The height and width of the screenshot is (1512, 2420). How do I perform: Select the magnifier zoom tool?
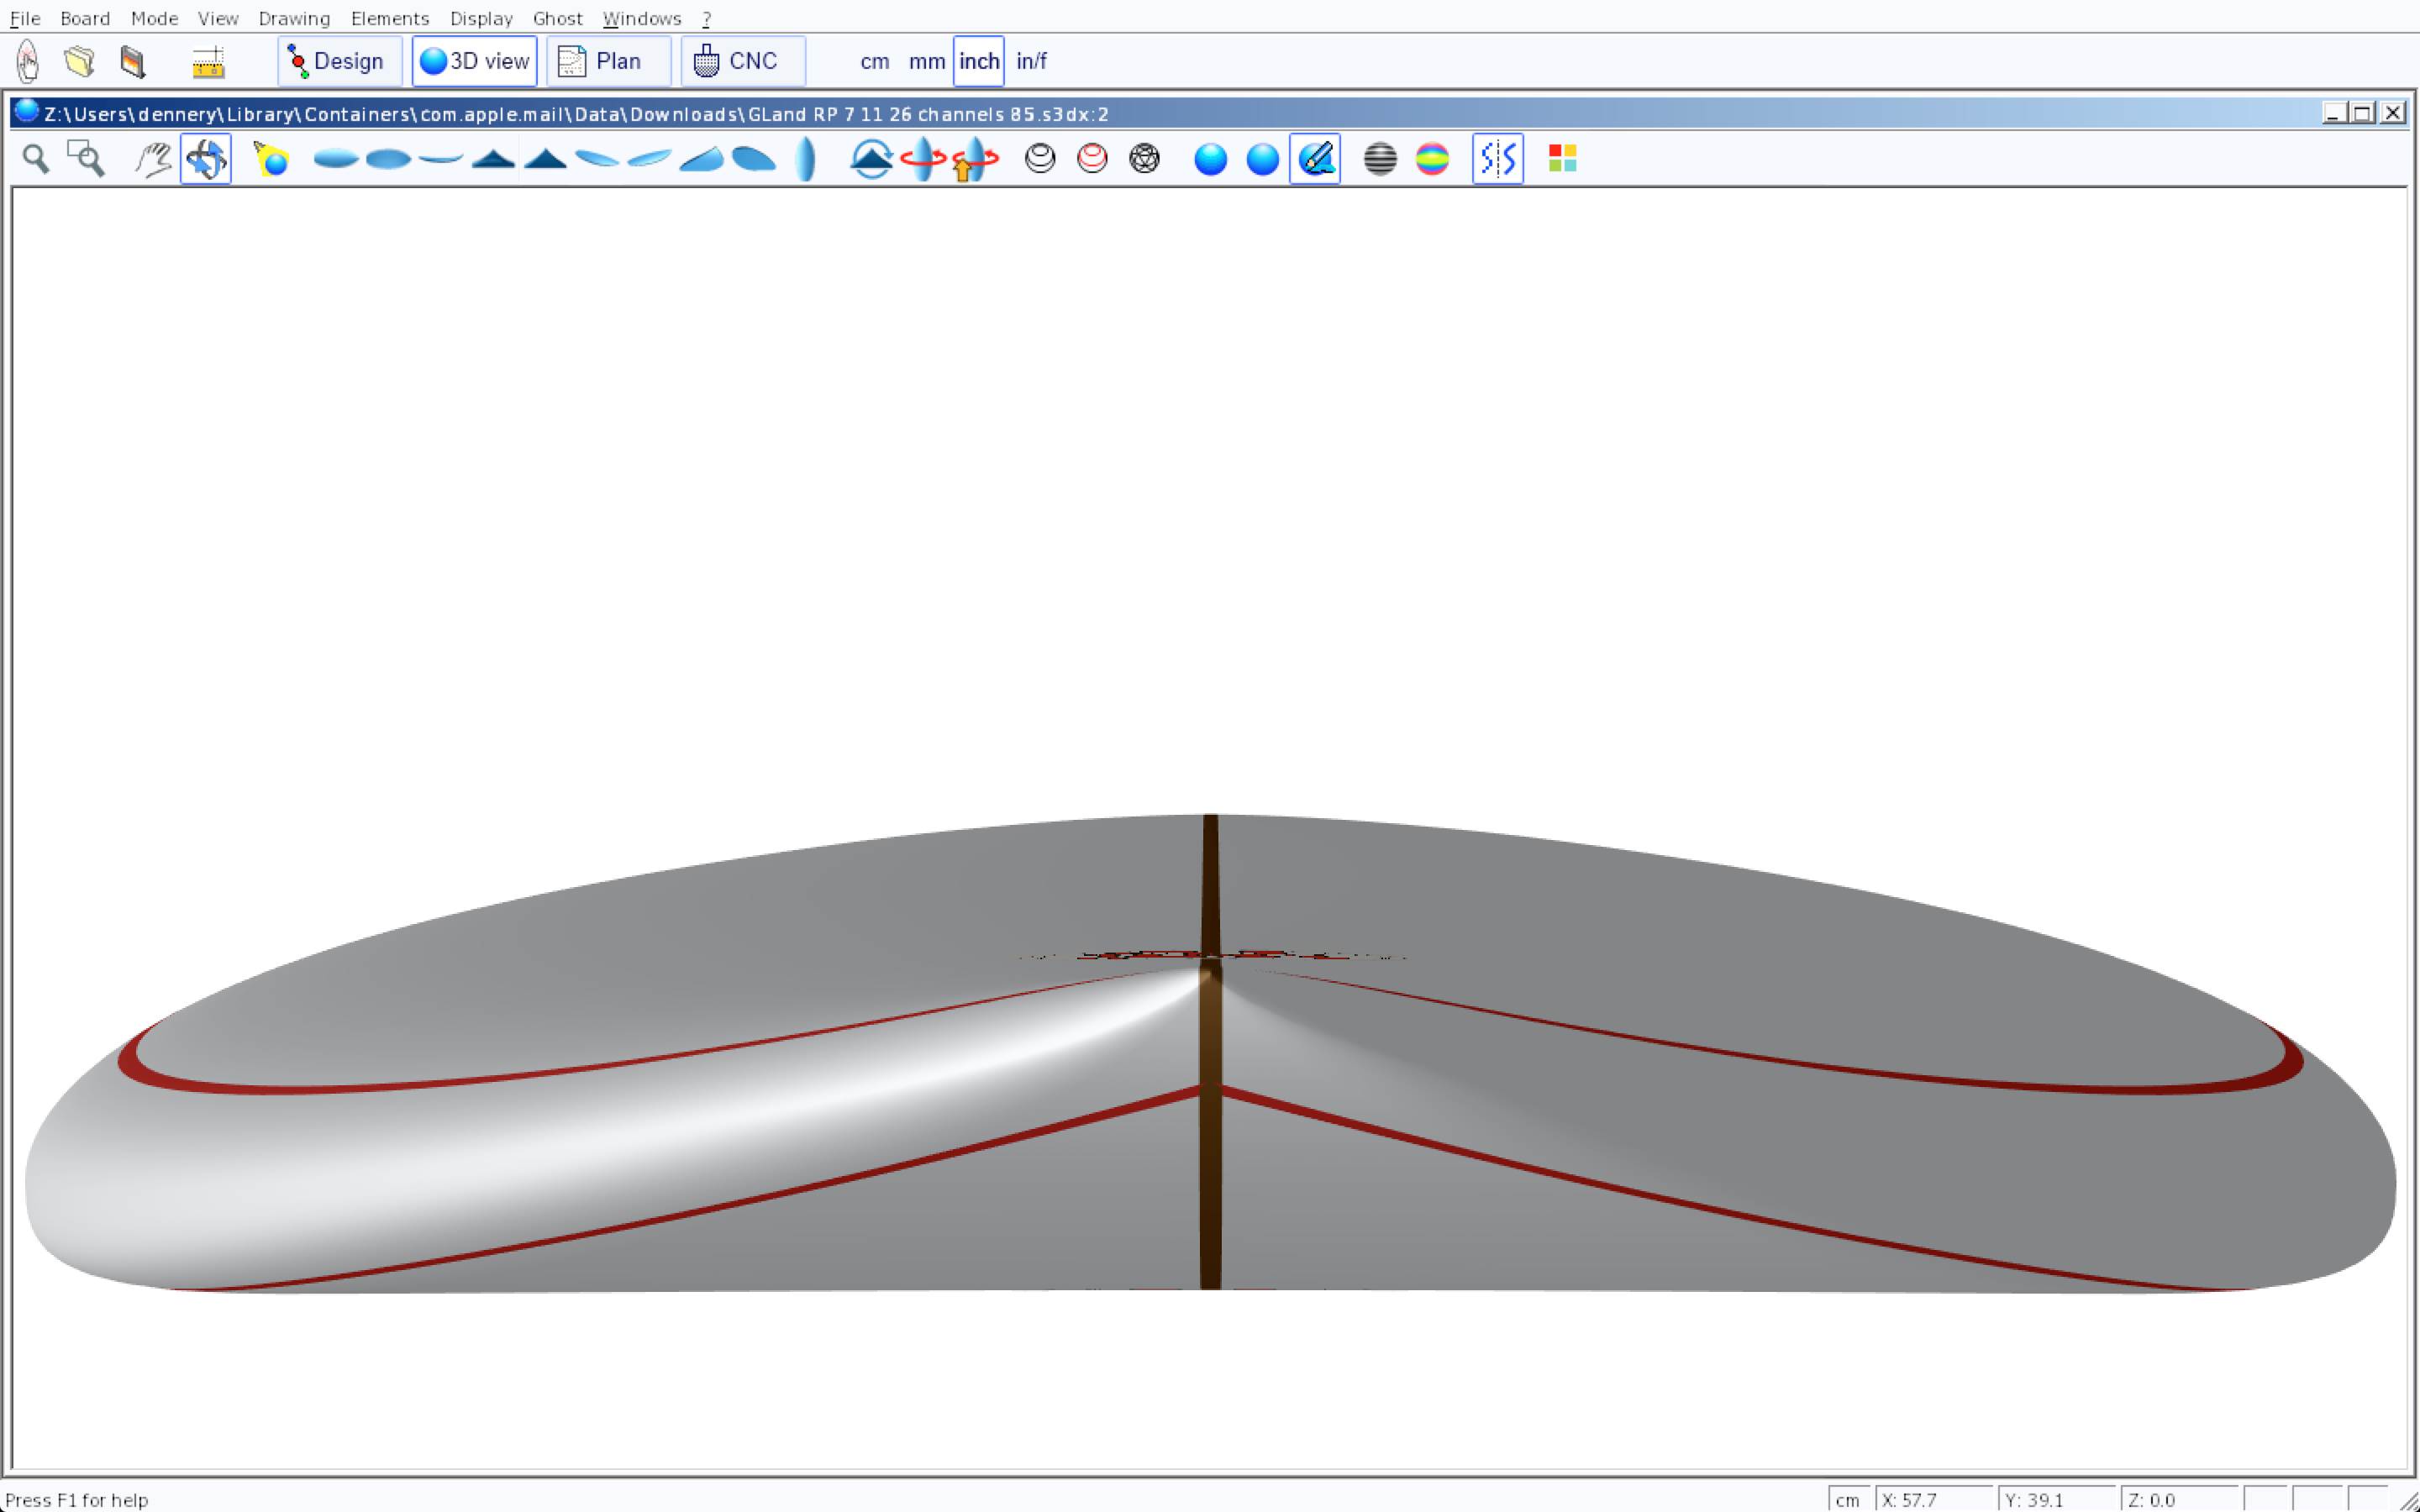coord(36,159)
